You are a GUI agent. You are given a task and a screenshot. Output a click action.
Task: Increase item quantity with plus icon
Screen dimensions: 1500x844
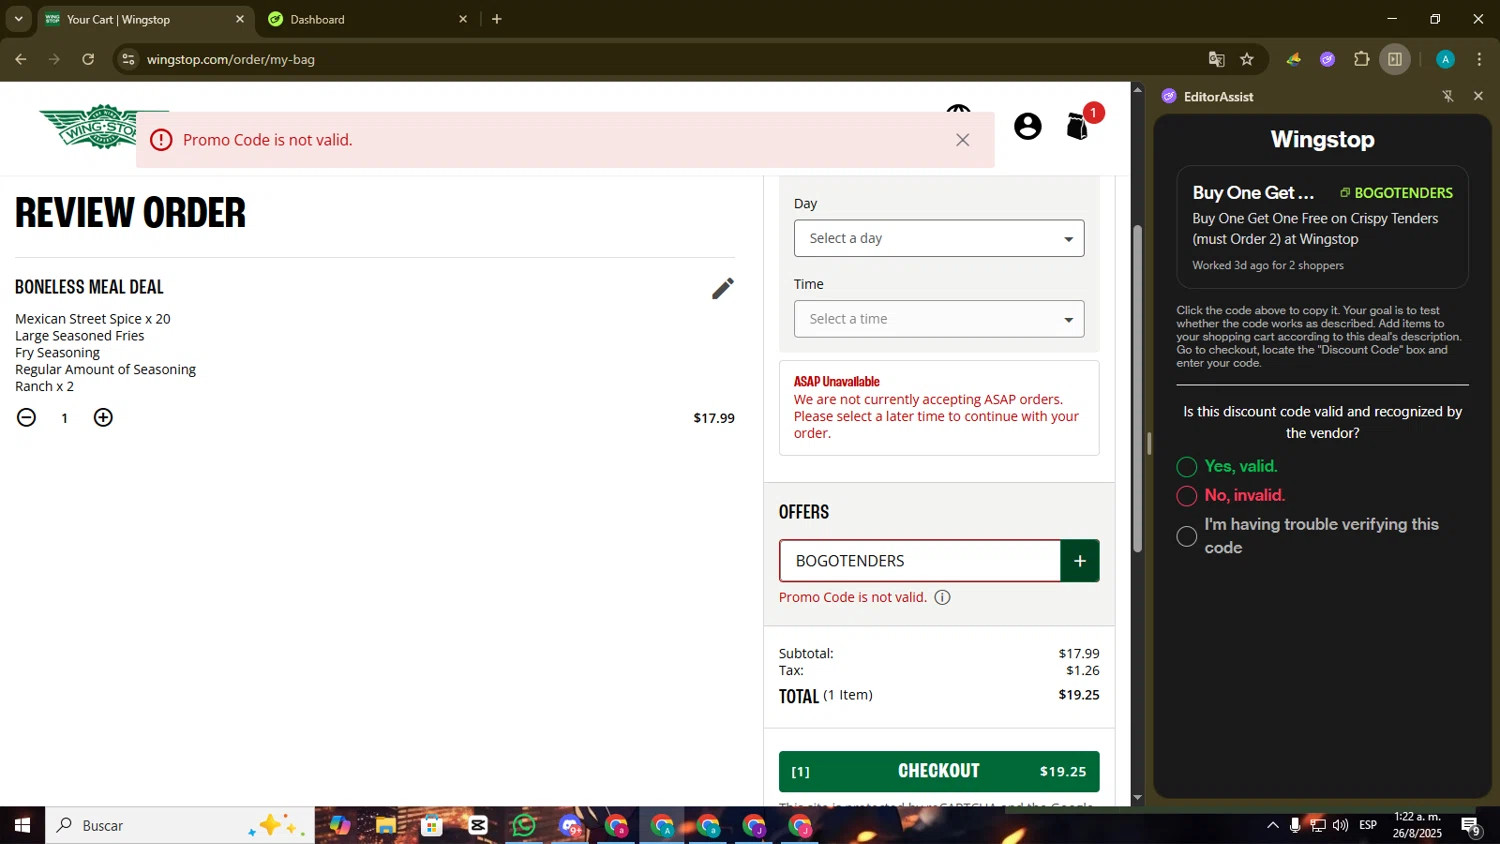coord(103,418)
